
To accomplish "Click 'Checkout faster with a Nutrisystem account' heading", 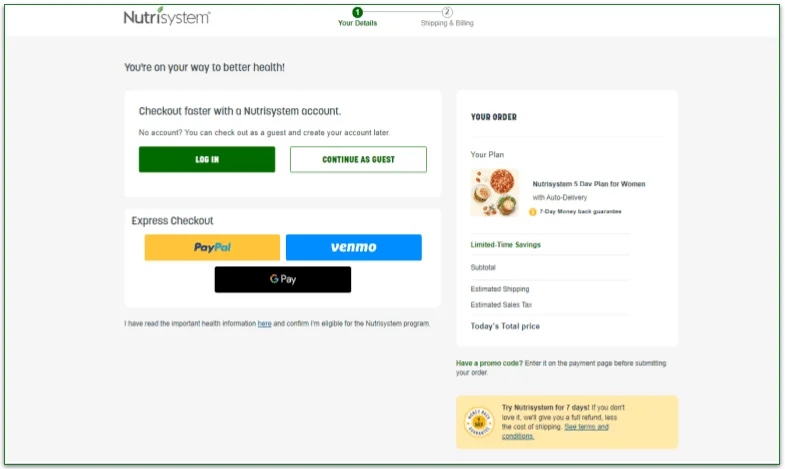I will pyautogui.click(x=240, y=111).
